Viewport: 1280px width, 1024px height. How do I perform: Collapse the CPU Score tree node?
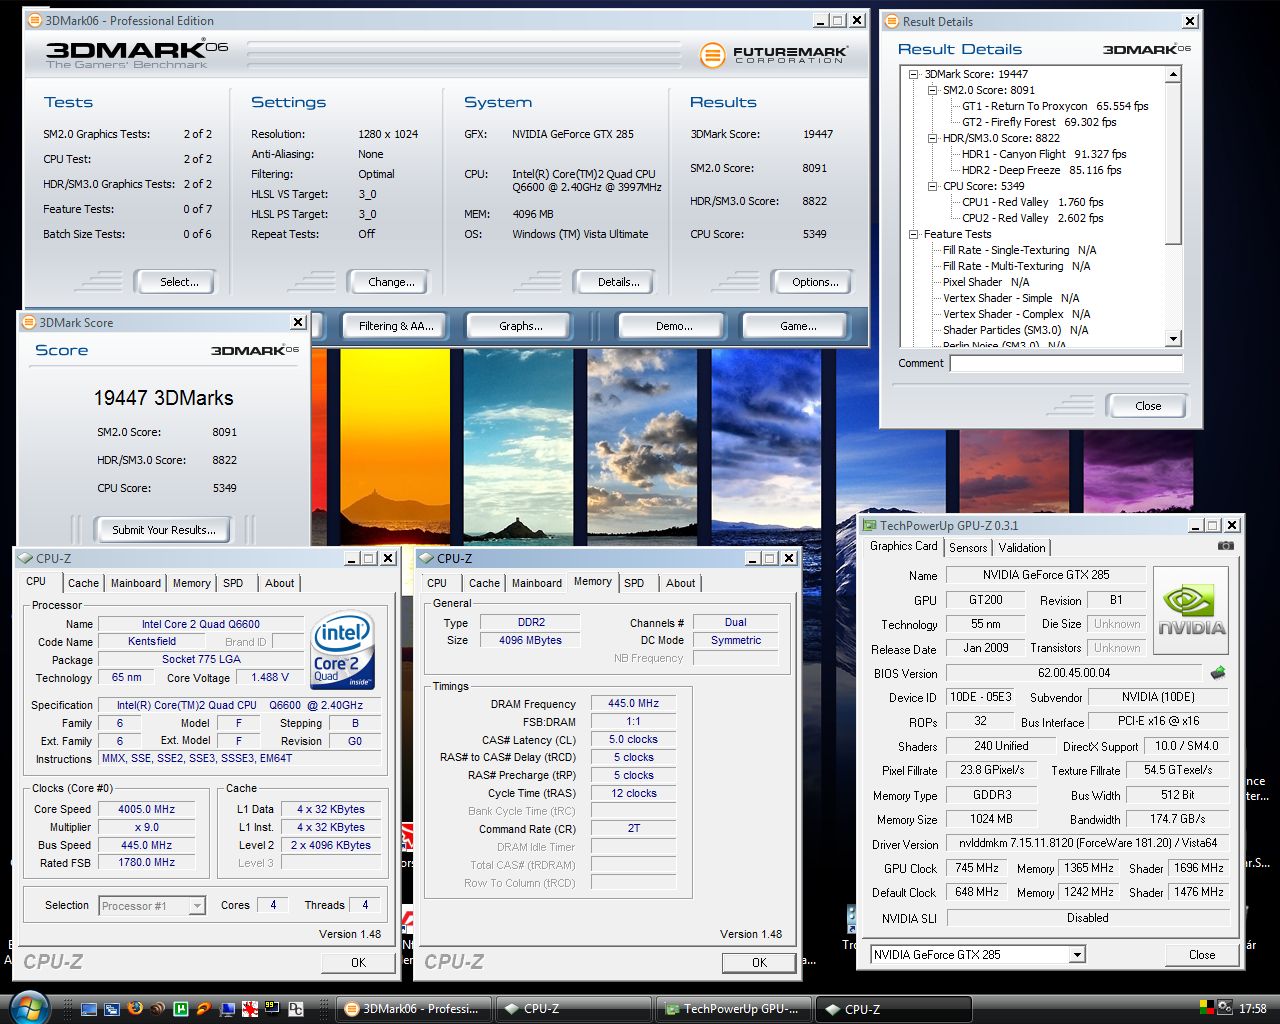click(932, 186)
